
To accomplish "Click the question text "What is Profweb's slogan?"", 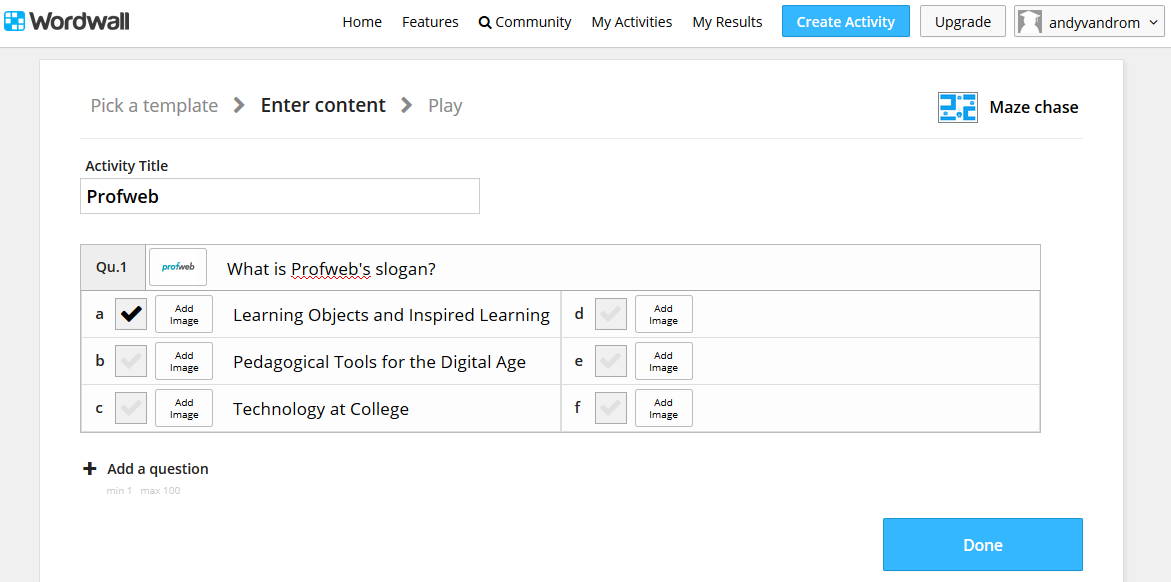I will point(332,269).
